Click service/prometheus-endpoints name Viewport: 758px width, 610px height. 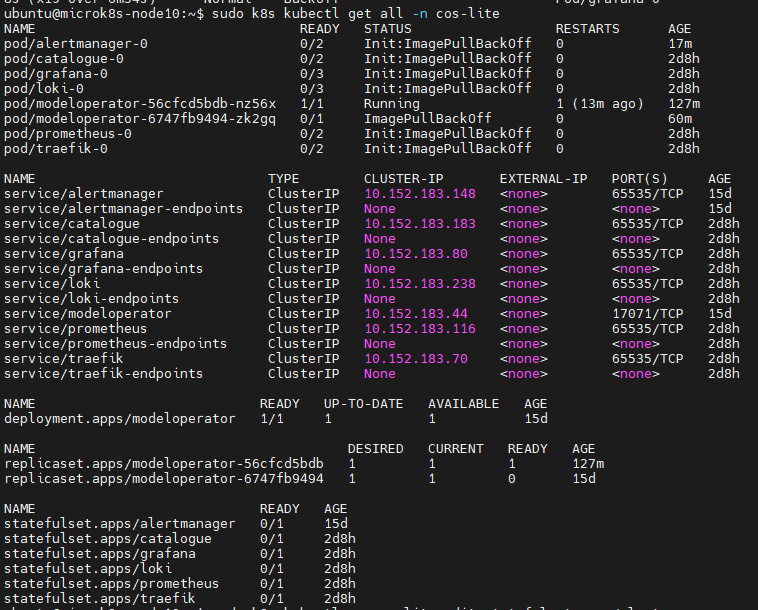click(116, 344)
